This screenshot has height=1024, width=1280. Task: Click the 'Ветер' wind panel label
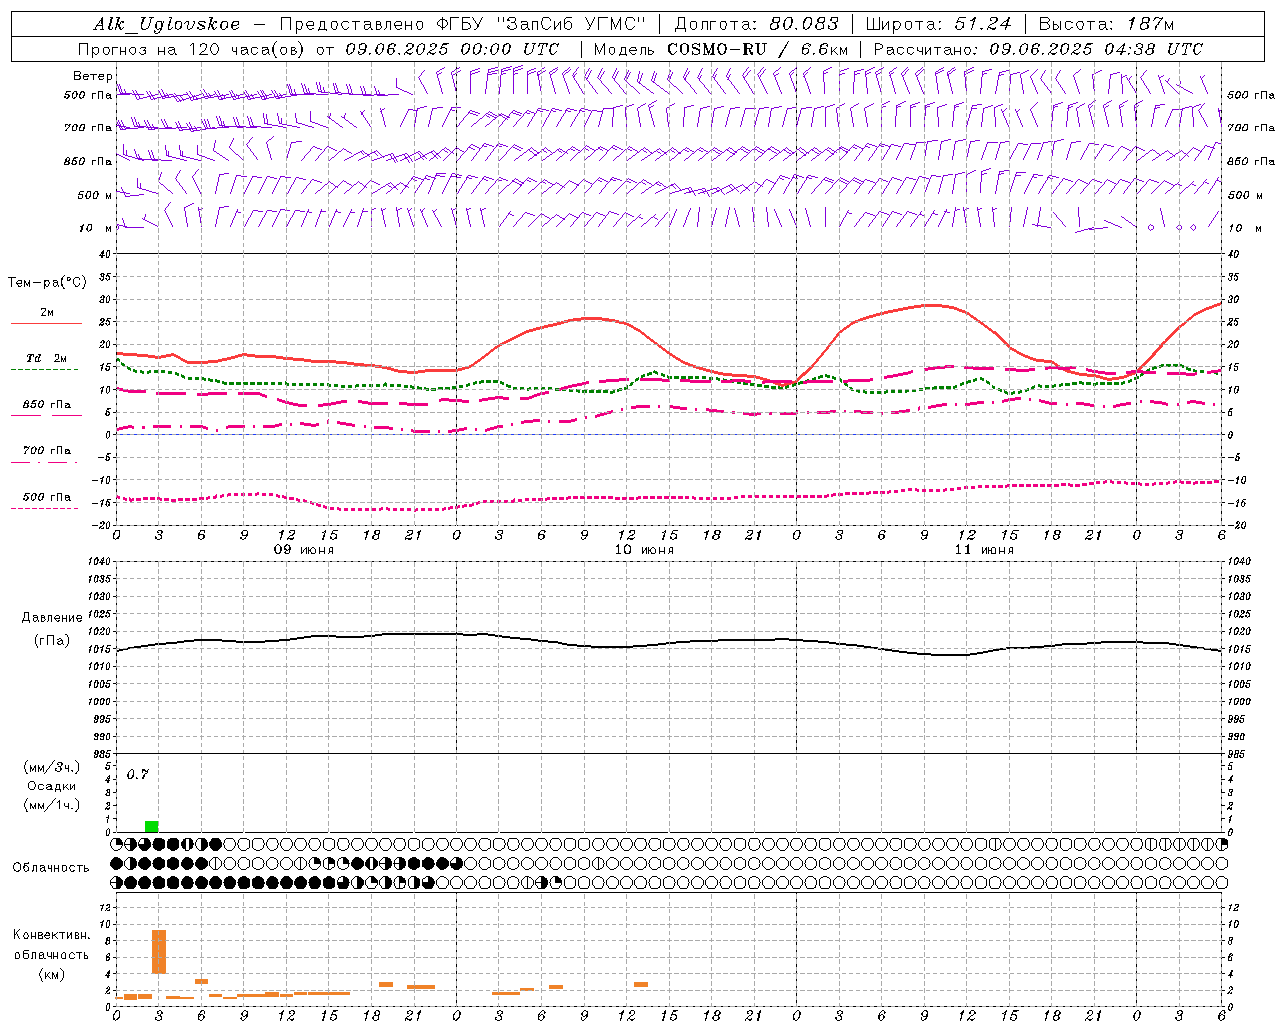pos(92,76)
